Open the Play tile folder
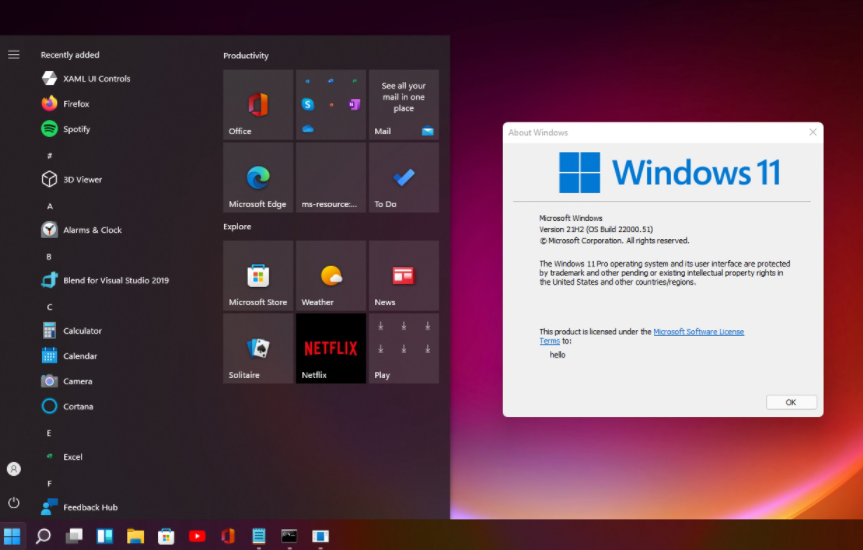863x550 pixels. [403, 348]
